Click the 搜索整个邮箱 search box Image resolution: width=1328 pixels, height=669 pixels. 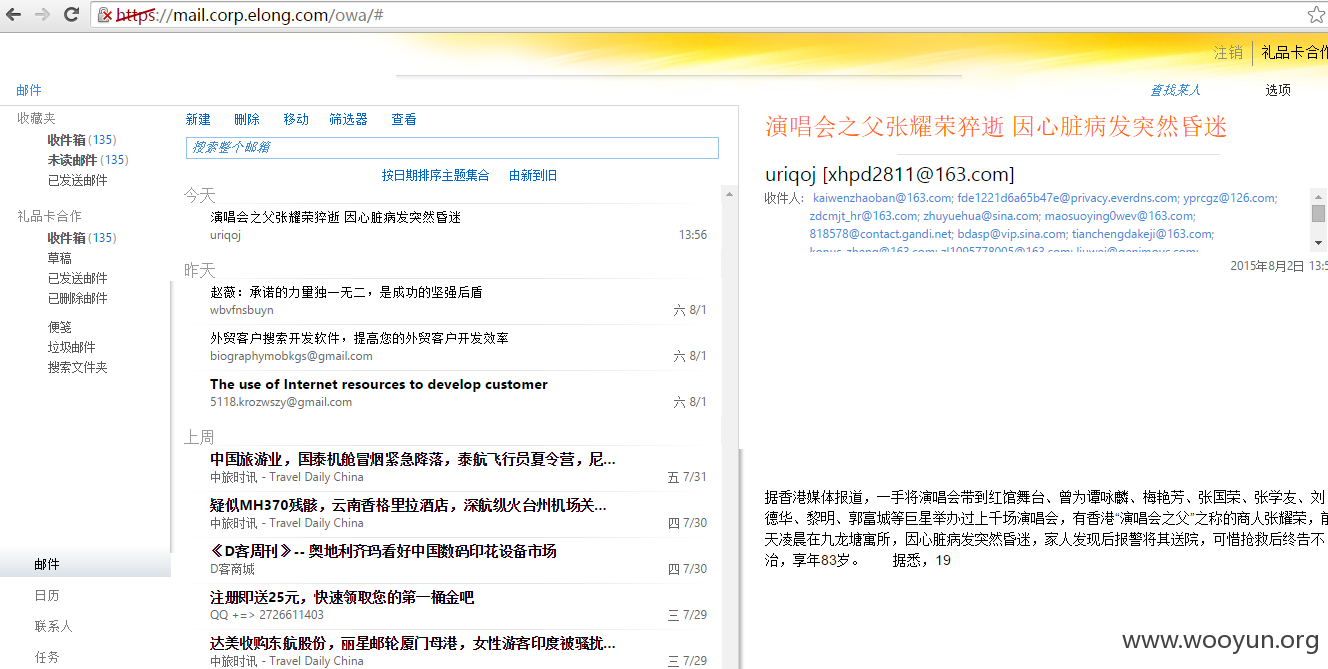[452, 147]
